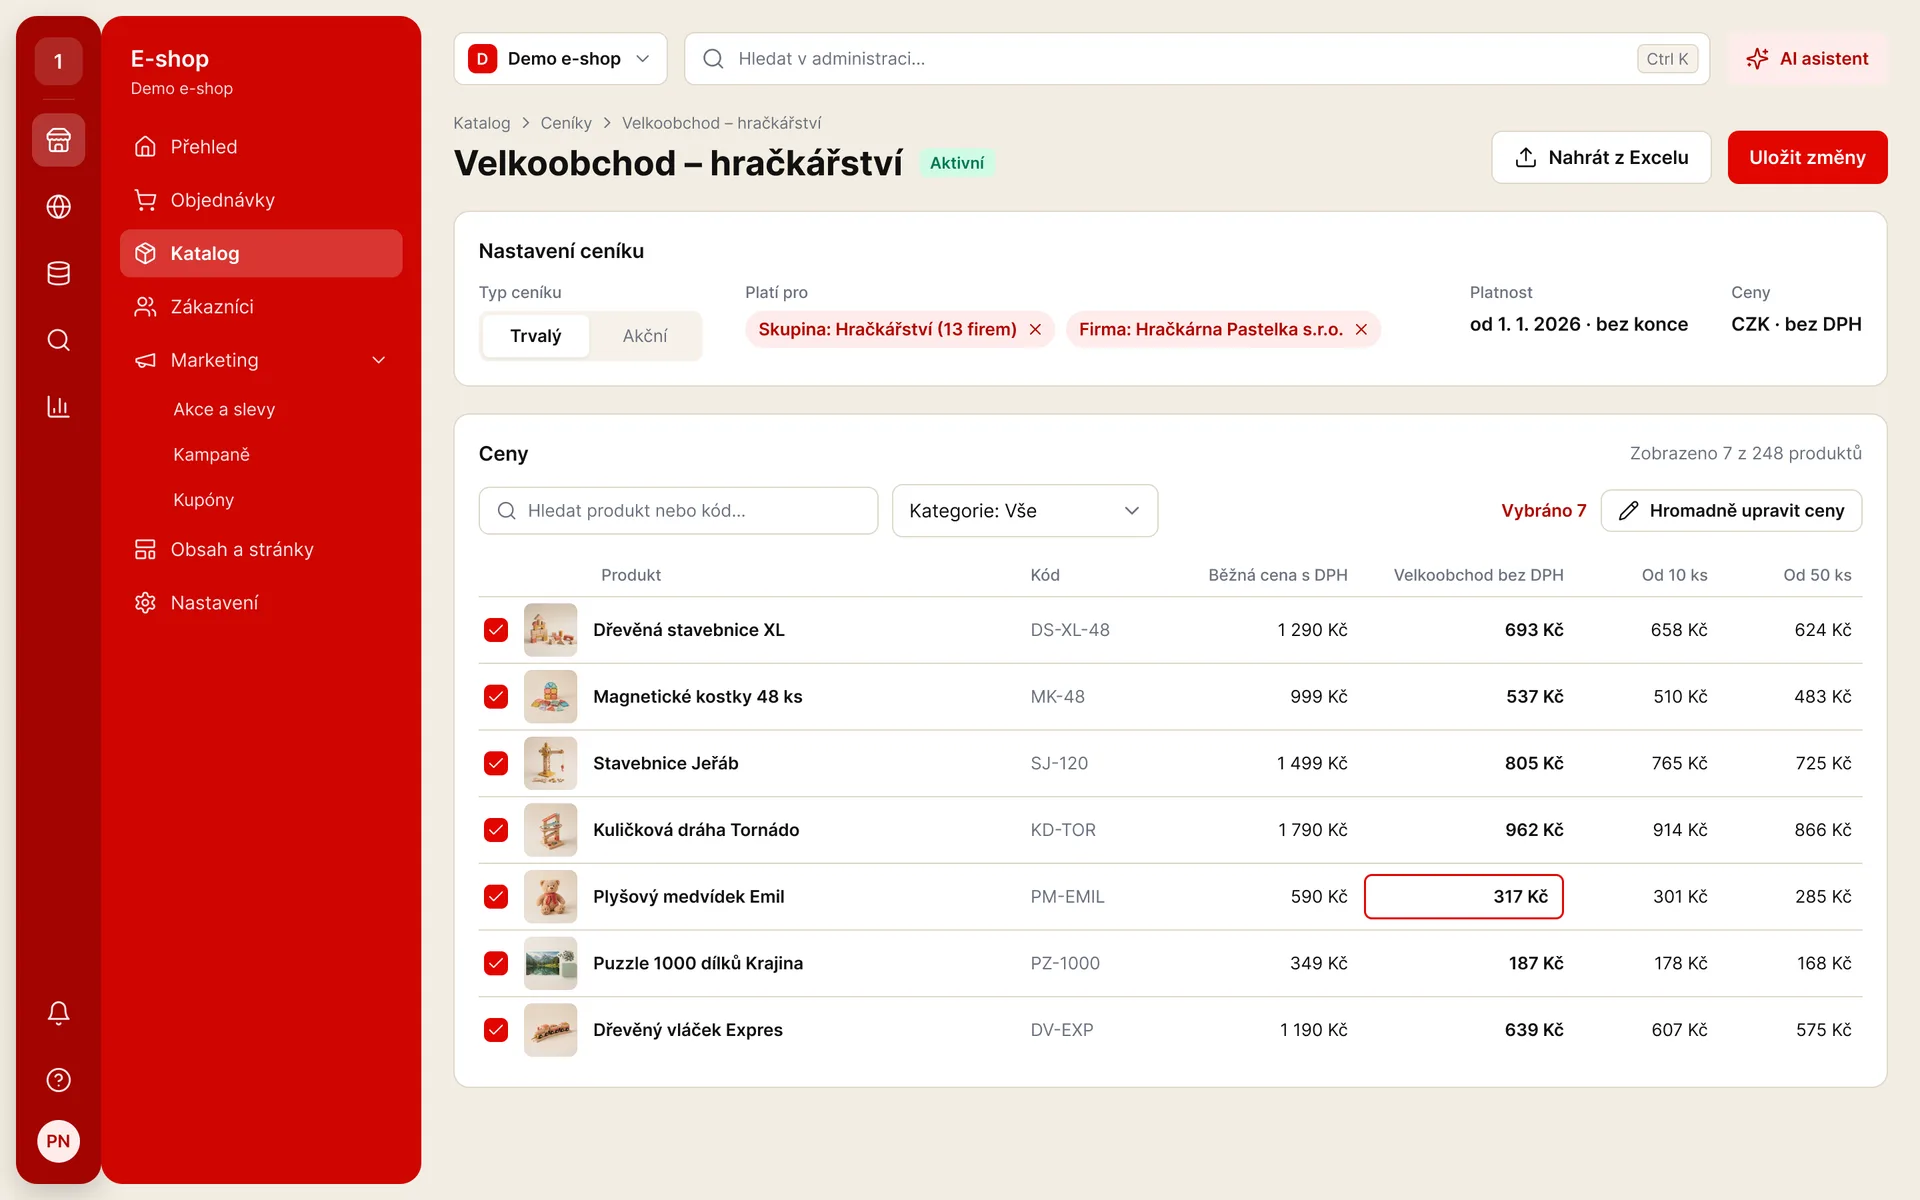Open the AI asistent panel

point(1807,59)
